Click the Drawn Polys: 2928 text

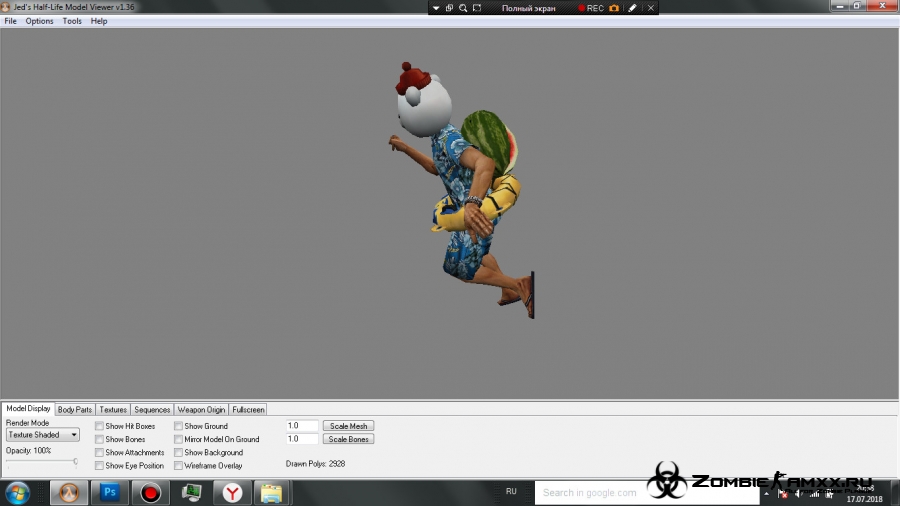point(315,464)
